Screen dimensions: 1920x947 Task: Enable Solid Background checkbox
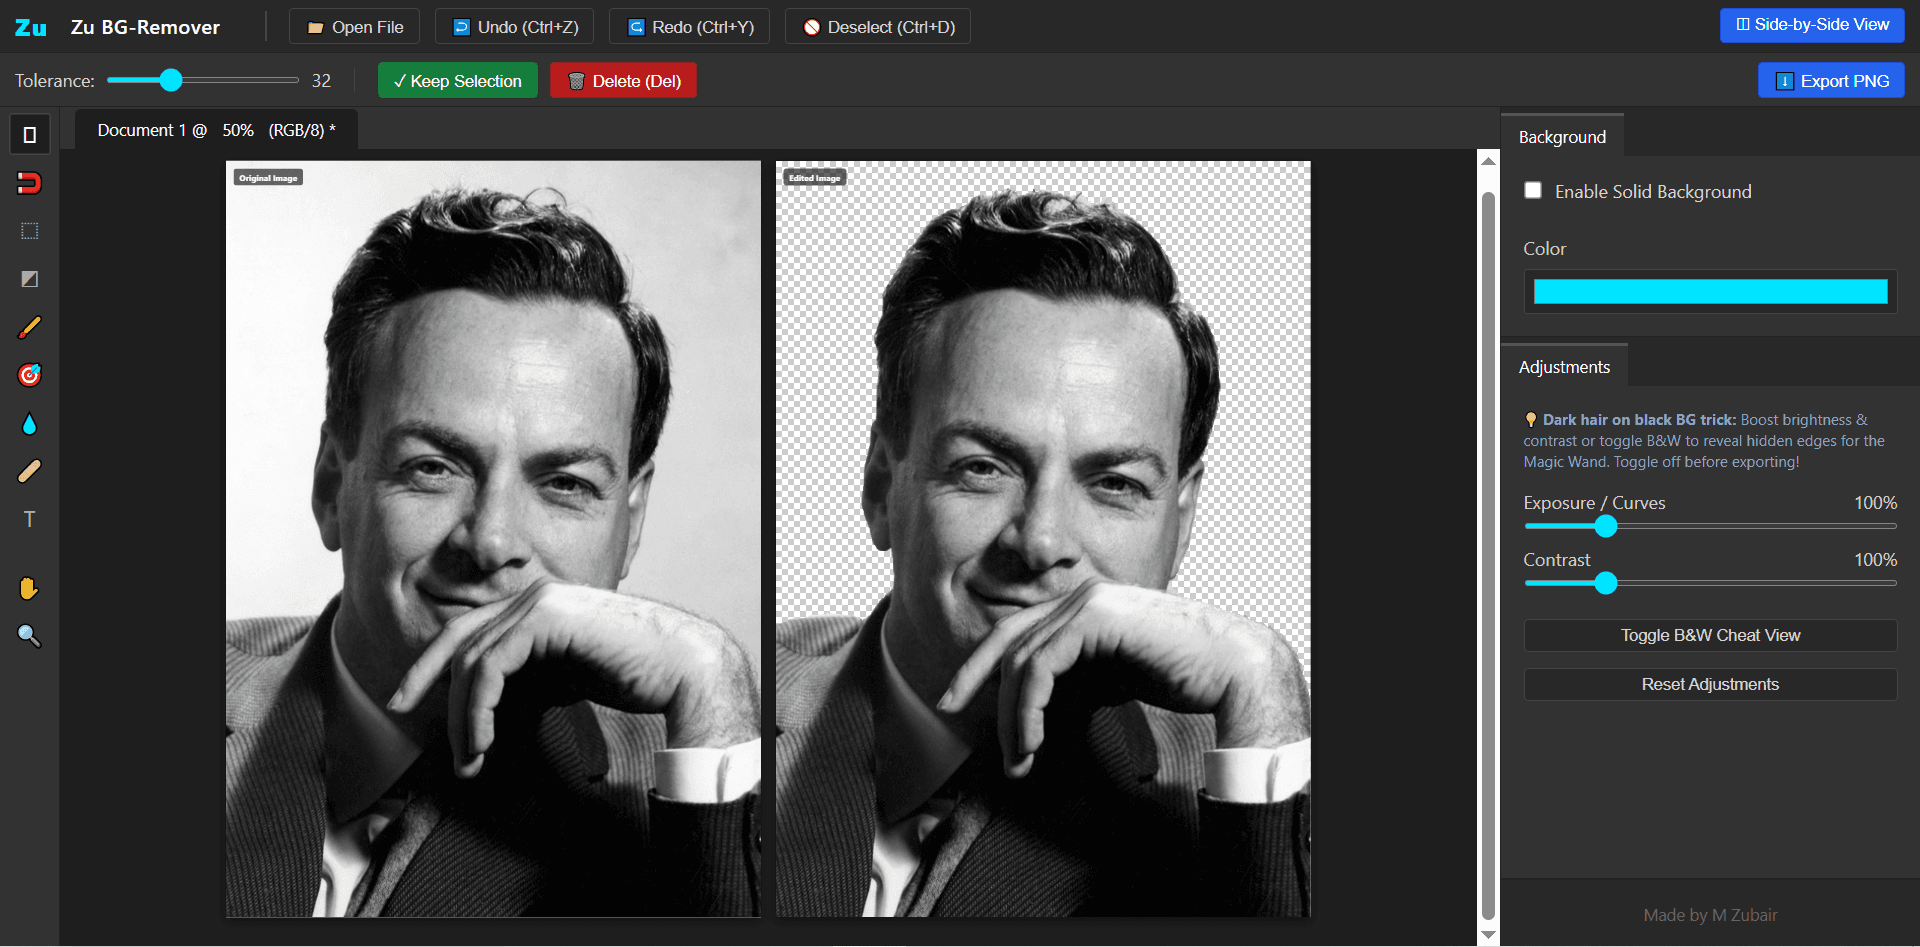pyautogui.click(x=1533, y=190)
